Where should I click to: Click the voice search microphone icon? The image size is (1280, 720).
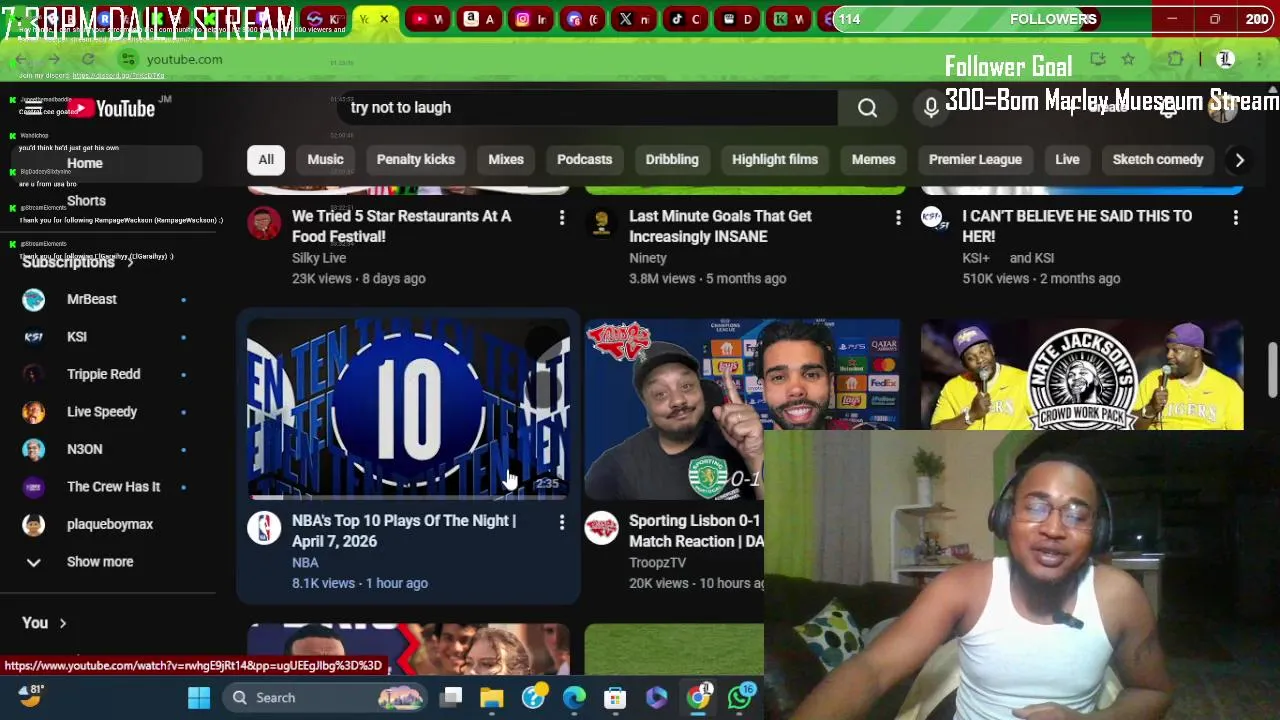931,108
